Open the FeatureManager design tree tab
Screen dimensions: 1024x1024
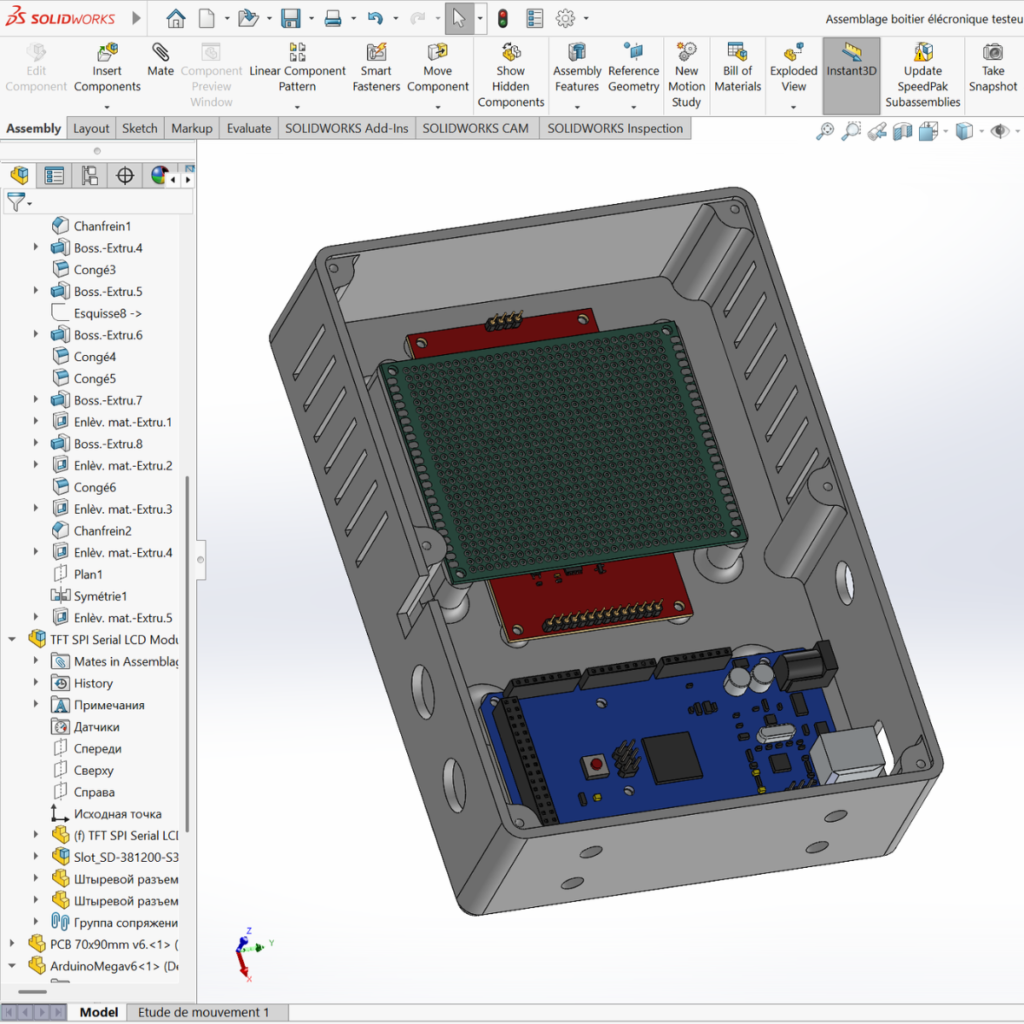[20, 175]
